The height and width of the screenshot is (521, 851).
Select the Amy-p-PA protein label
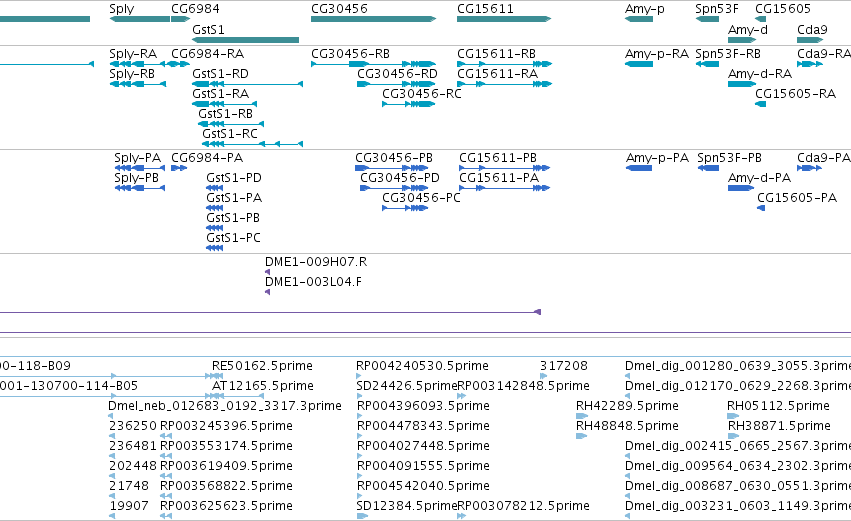point(657,158)
